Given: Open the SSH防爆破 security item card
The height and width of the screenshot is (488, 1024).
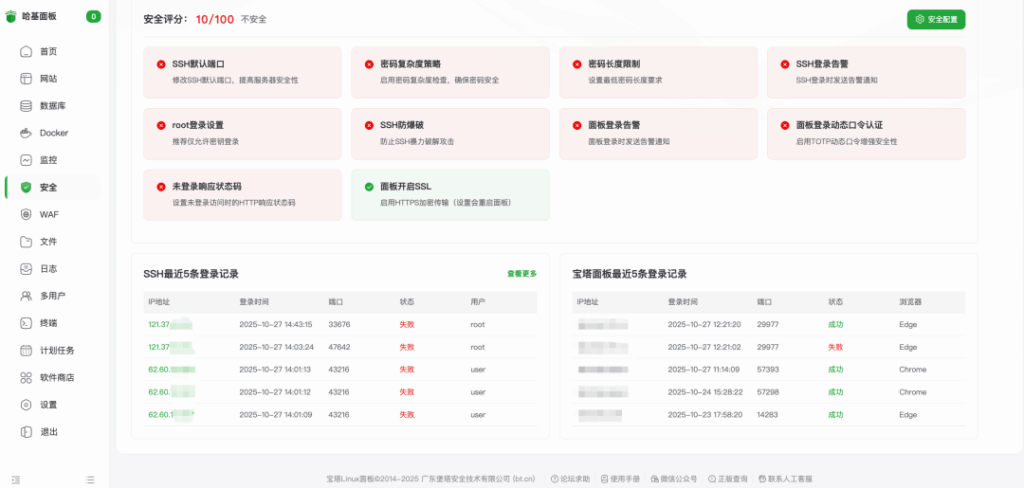Looking at the screenshot, I should (450, 133).
